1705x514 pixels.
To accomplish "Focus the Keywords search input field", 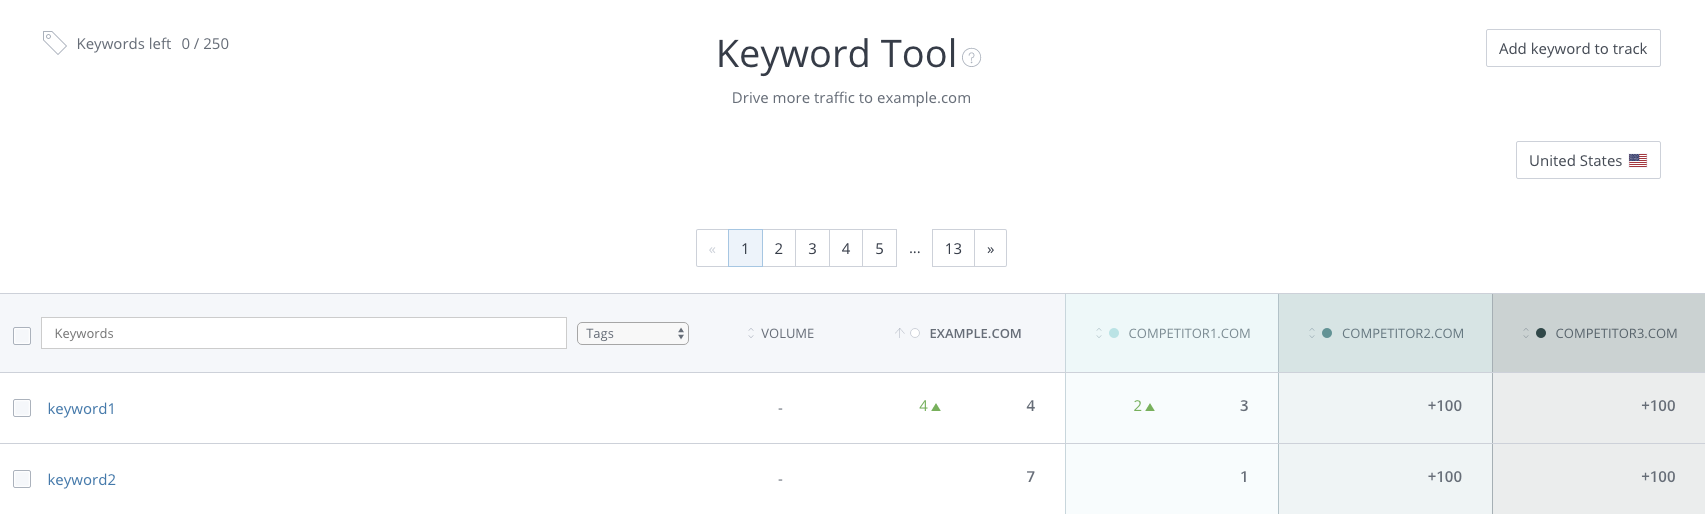I will 304,333.
